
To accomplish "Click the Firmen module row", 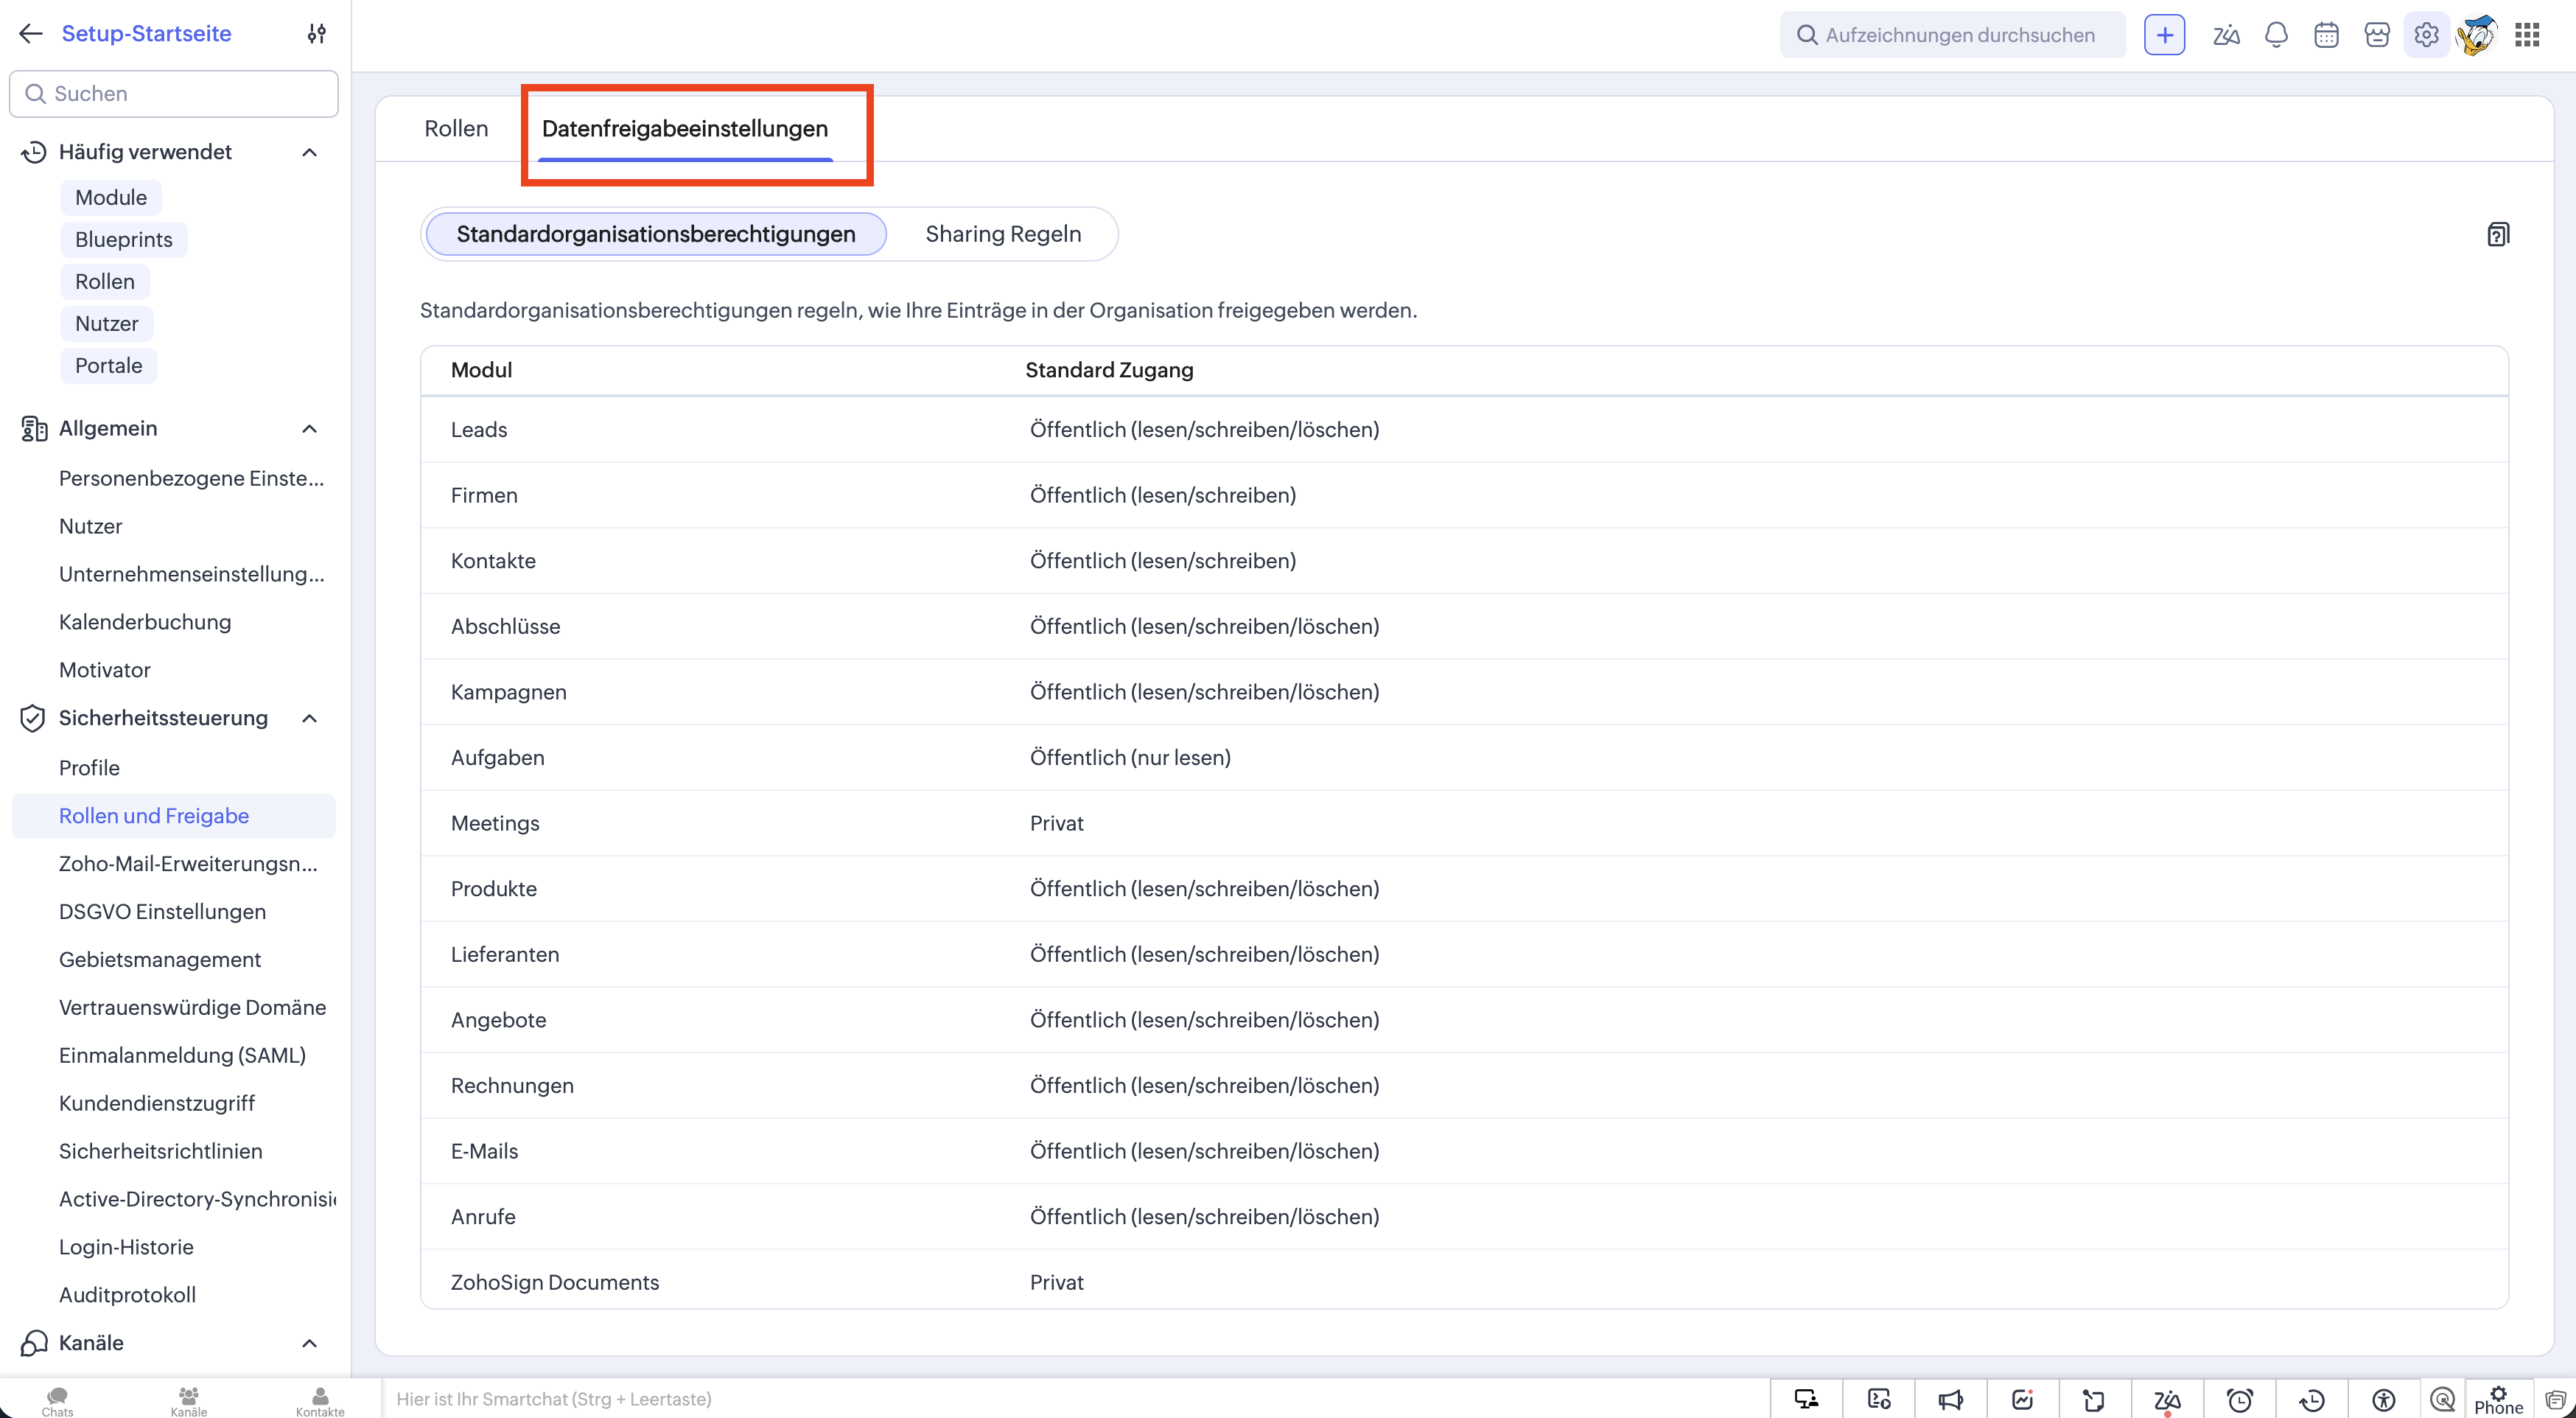I will pos(1464,495).
